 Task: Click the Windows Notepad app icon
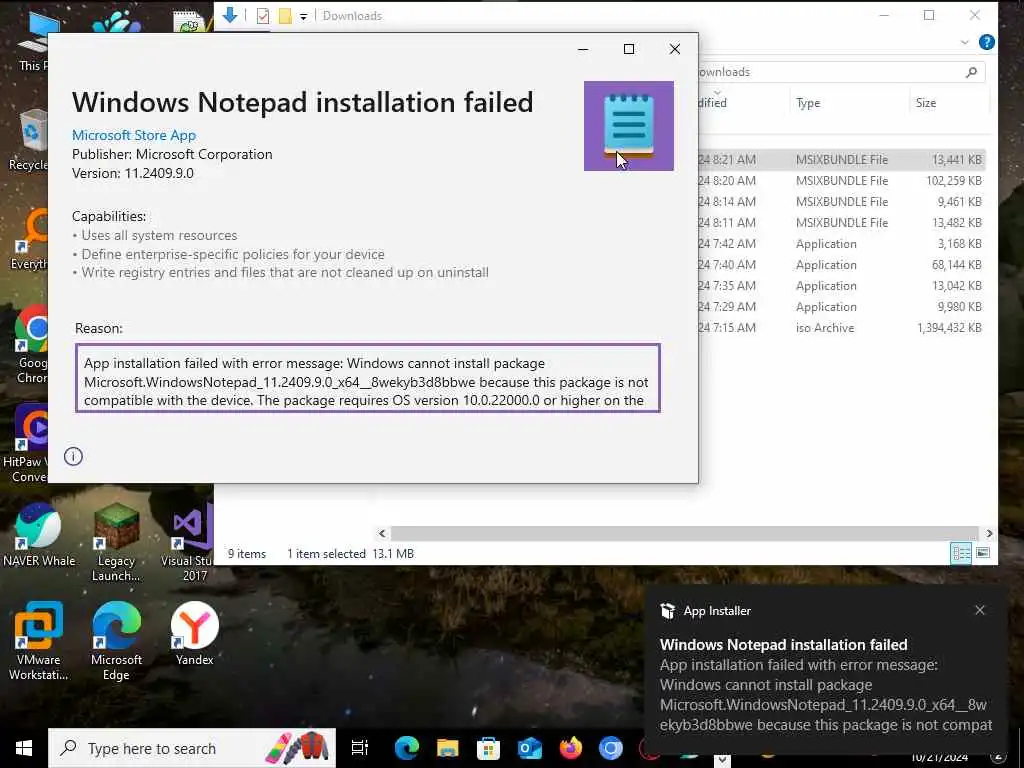(x=628, y=125)
